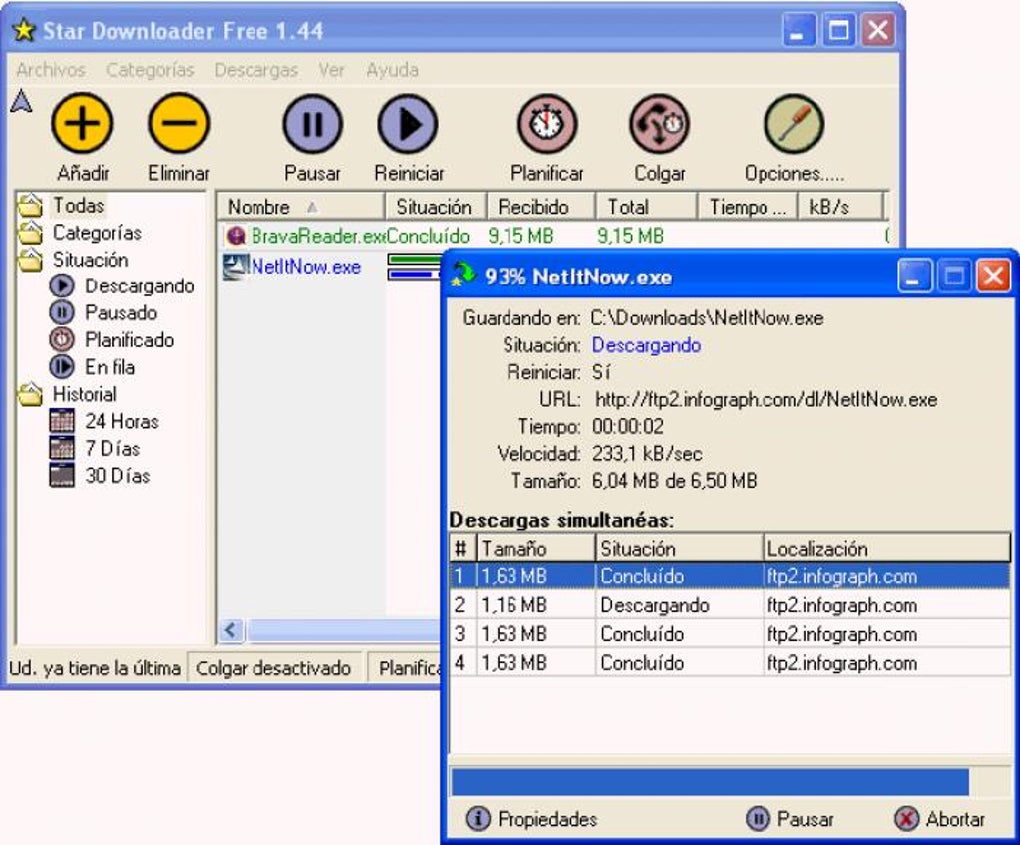Click horizontal scrollbar left arrow
Screen dimensions: 1020x845
(x=231, y=630)
